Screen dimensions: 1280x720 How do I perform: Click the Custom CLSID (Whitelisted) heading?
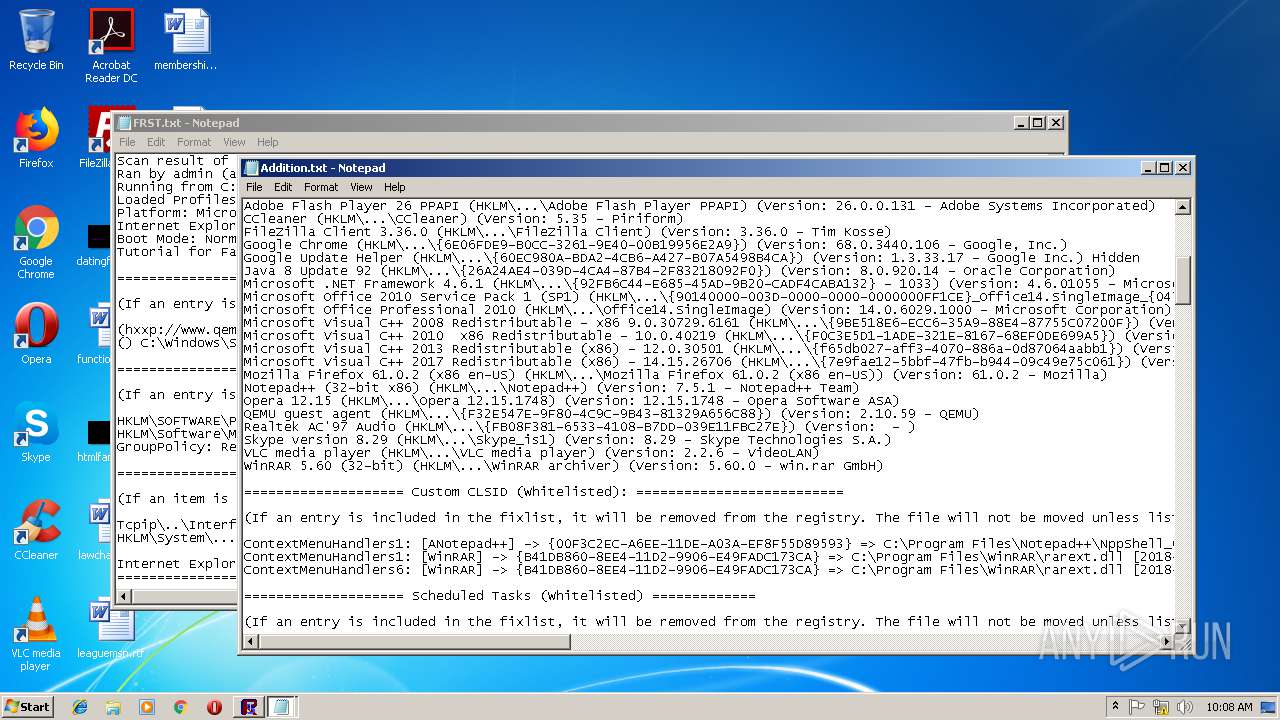543,492
